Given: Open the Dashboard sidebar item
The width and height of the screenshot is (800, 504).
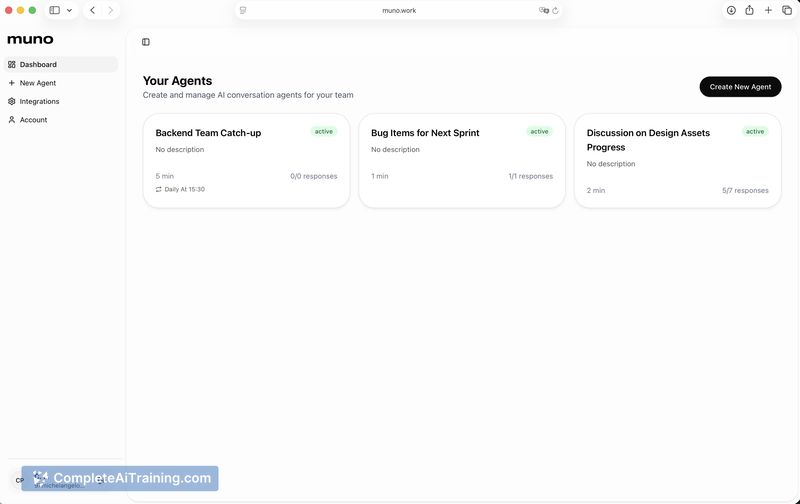Looking at the screenshot, I should (61, 64).
